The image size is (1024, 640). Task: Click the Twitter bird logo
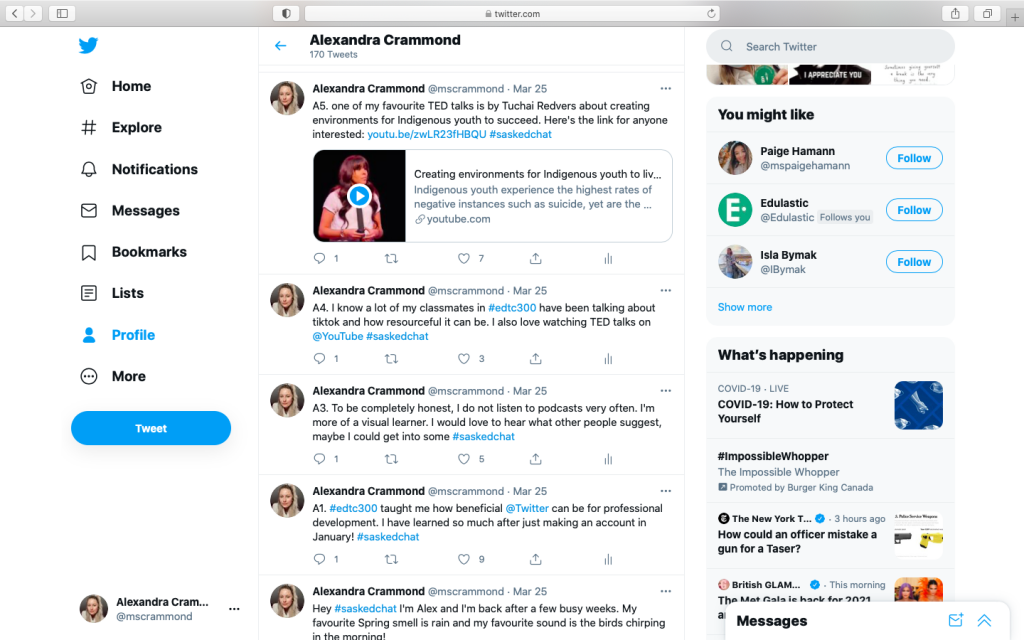click(88, 45)
